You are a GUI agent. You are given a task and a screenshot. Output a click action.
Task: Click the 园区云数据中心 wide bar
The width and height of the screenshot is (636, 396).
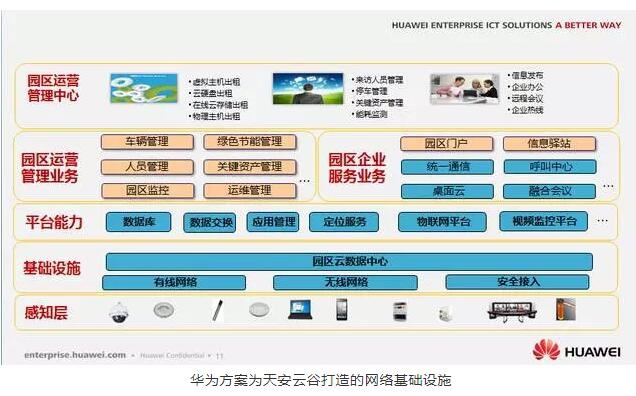[x=349, y=262]
